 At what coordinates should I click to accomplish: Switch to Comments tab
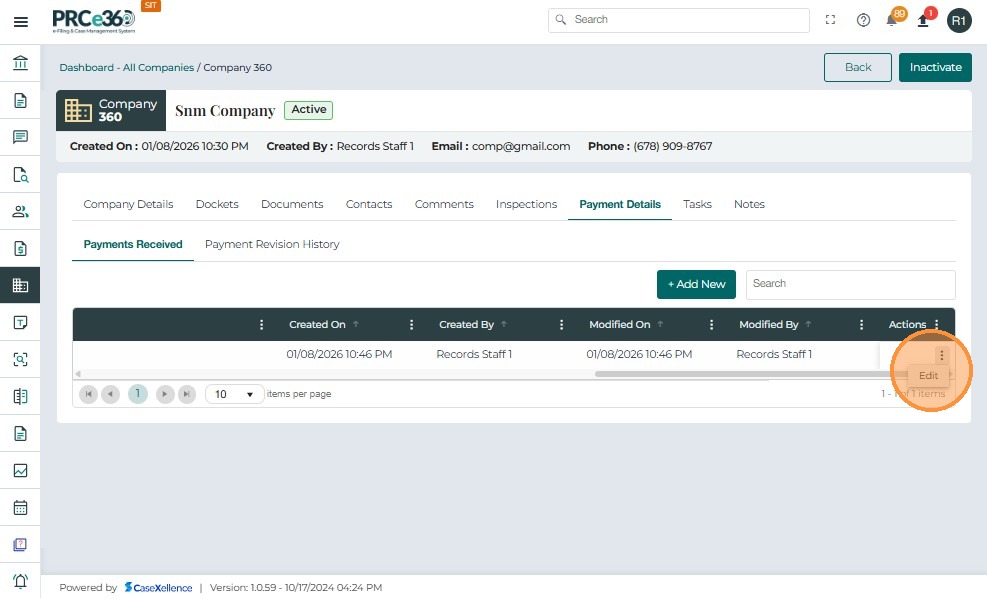[444, 204]
